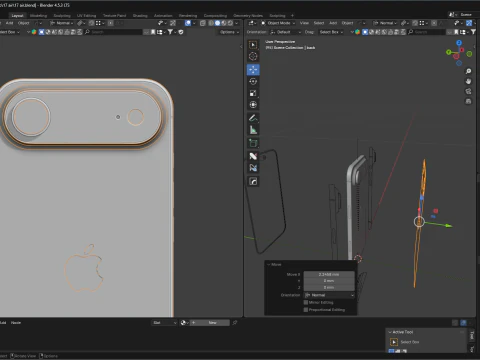Toggle solid viewport shading in left viewport

coord(218,23)
